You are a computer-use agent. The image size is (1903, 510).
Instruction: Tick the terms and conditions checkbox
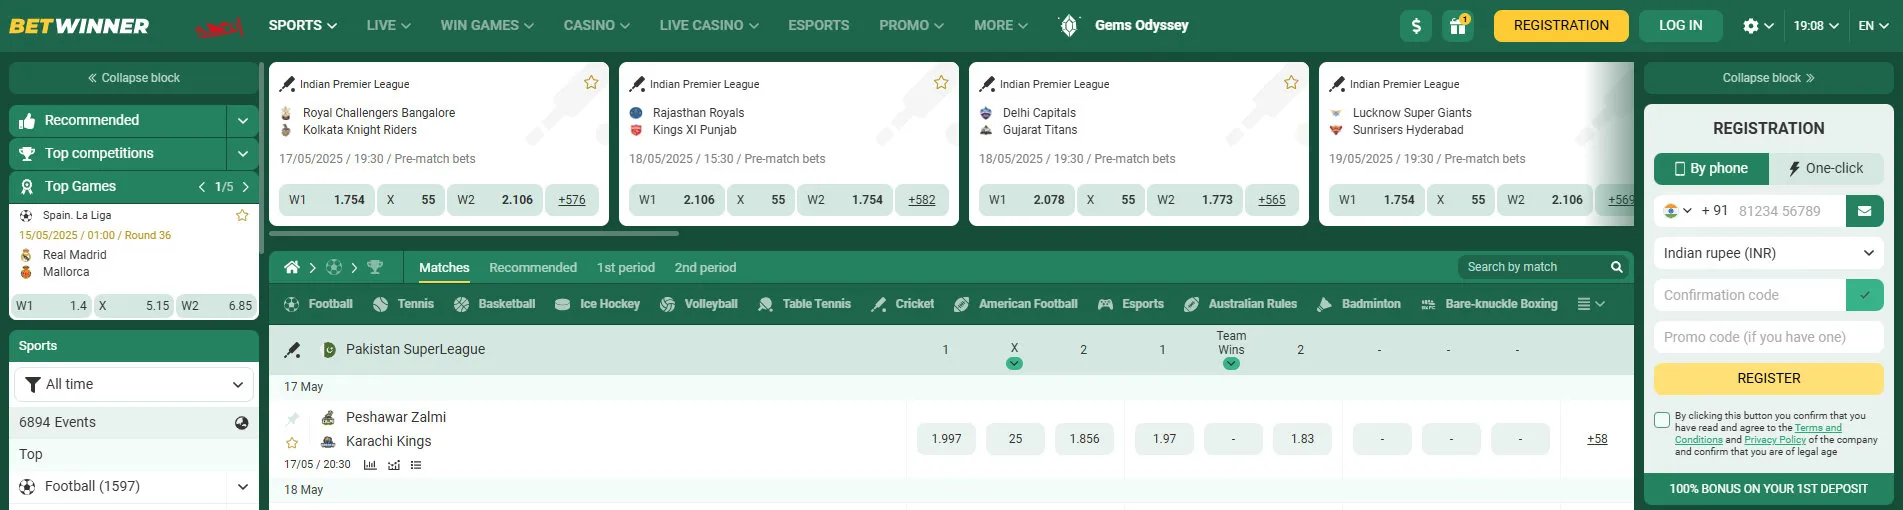[1662, 420]
